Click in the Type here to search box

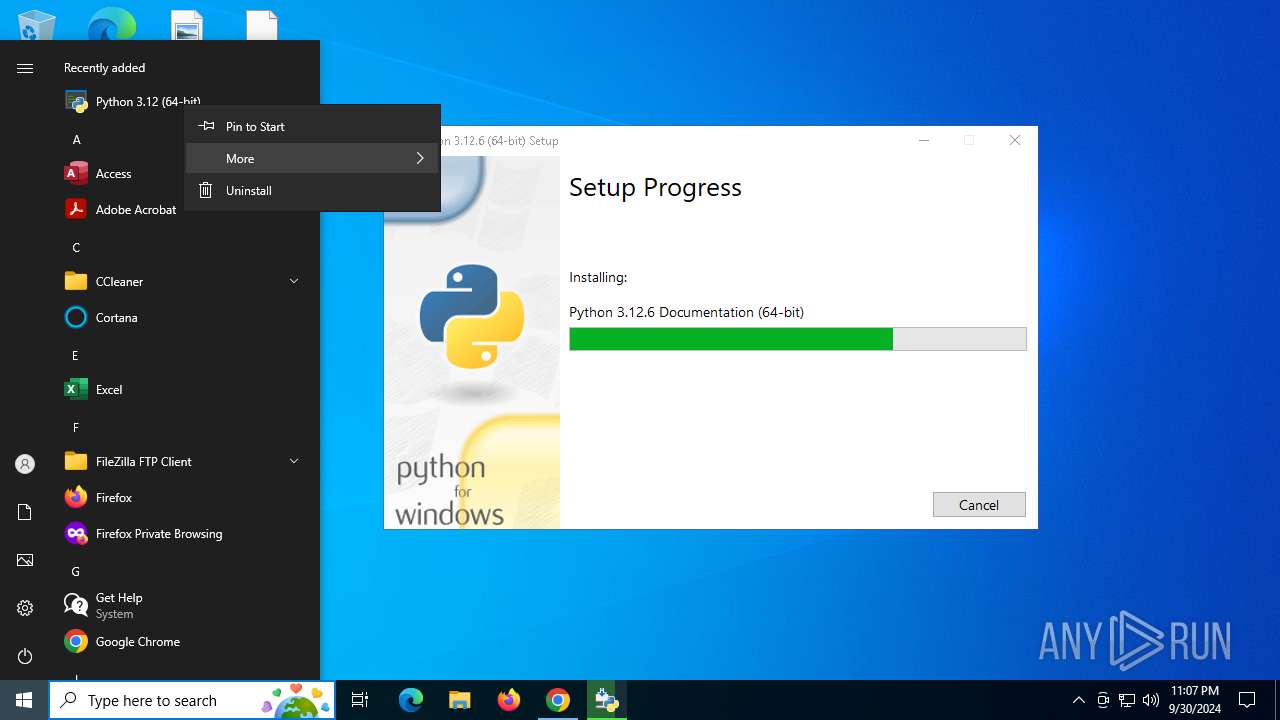[x=192, y=700]
